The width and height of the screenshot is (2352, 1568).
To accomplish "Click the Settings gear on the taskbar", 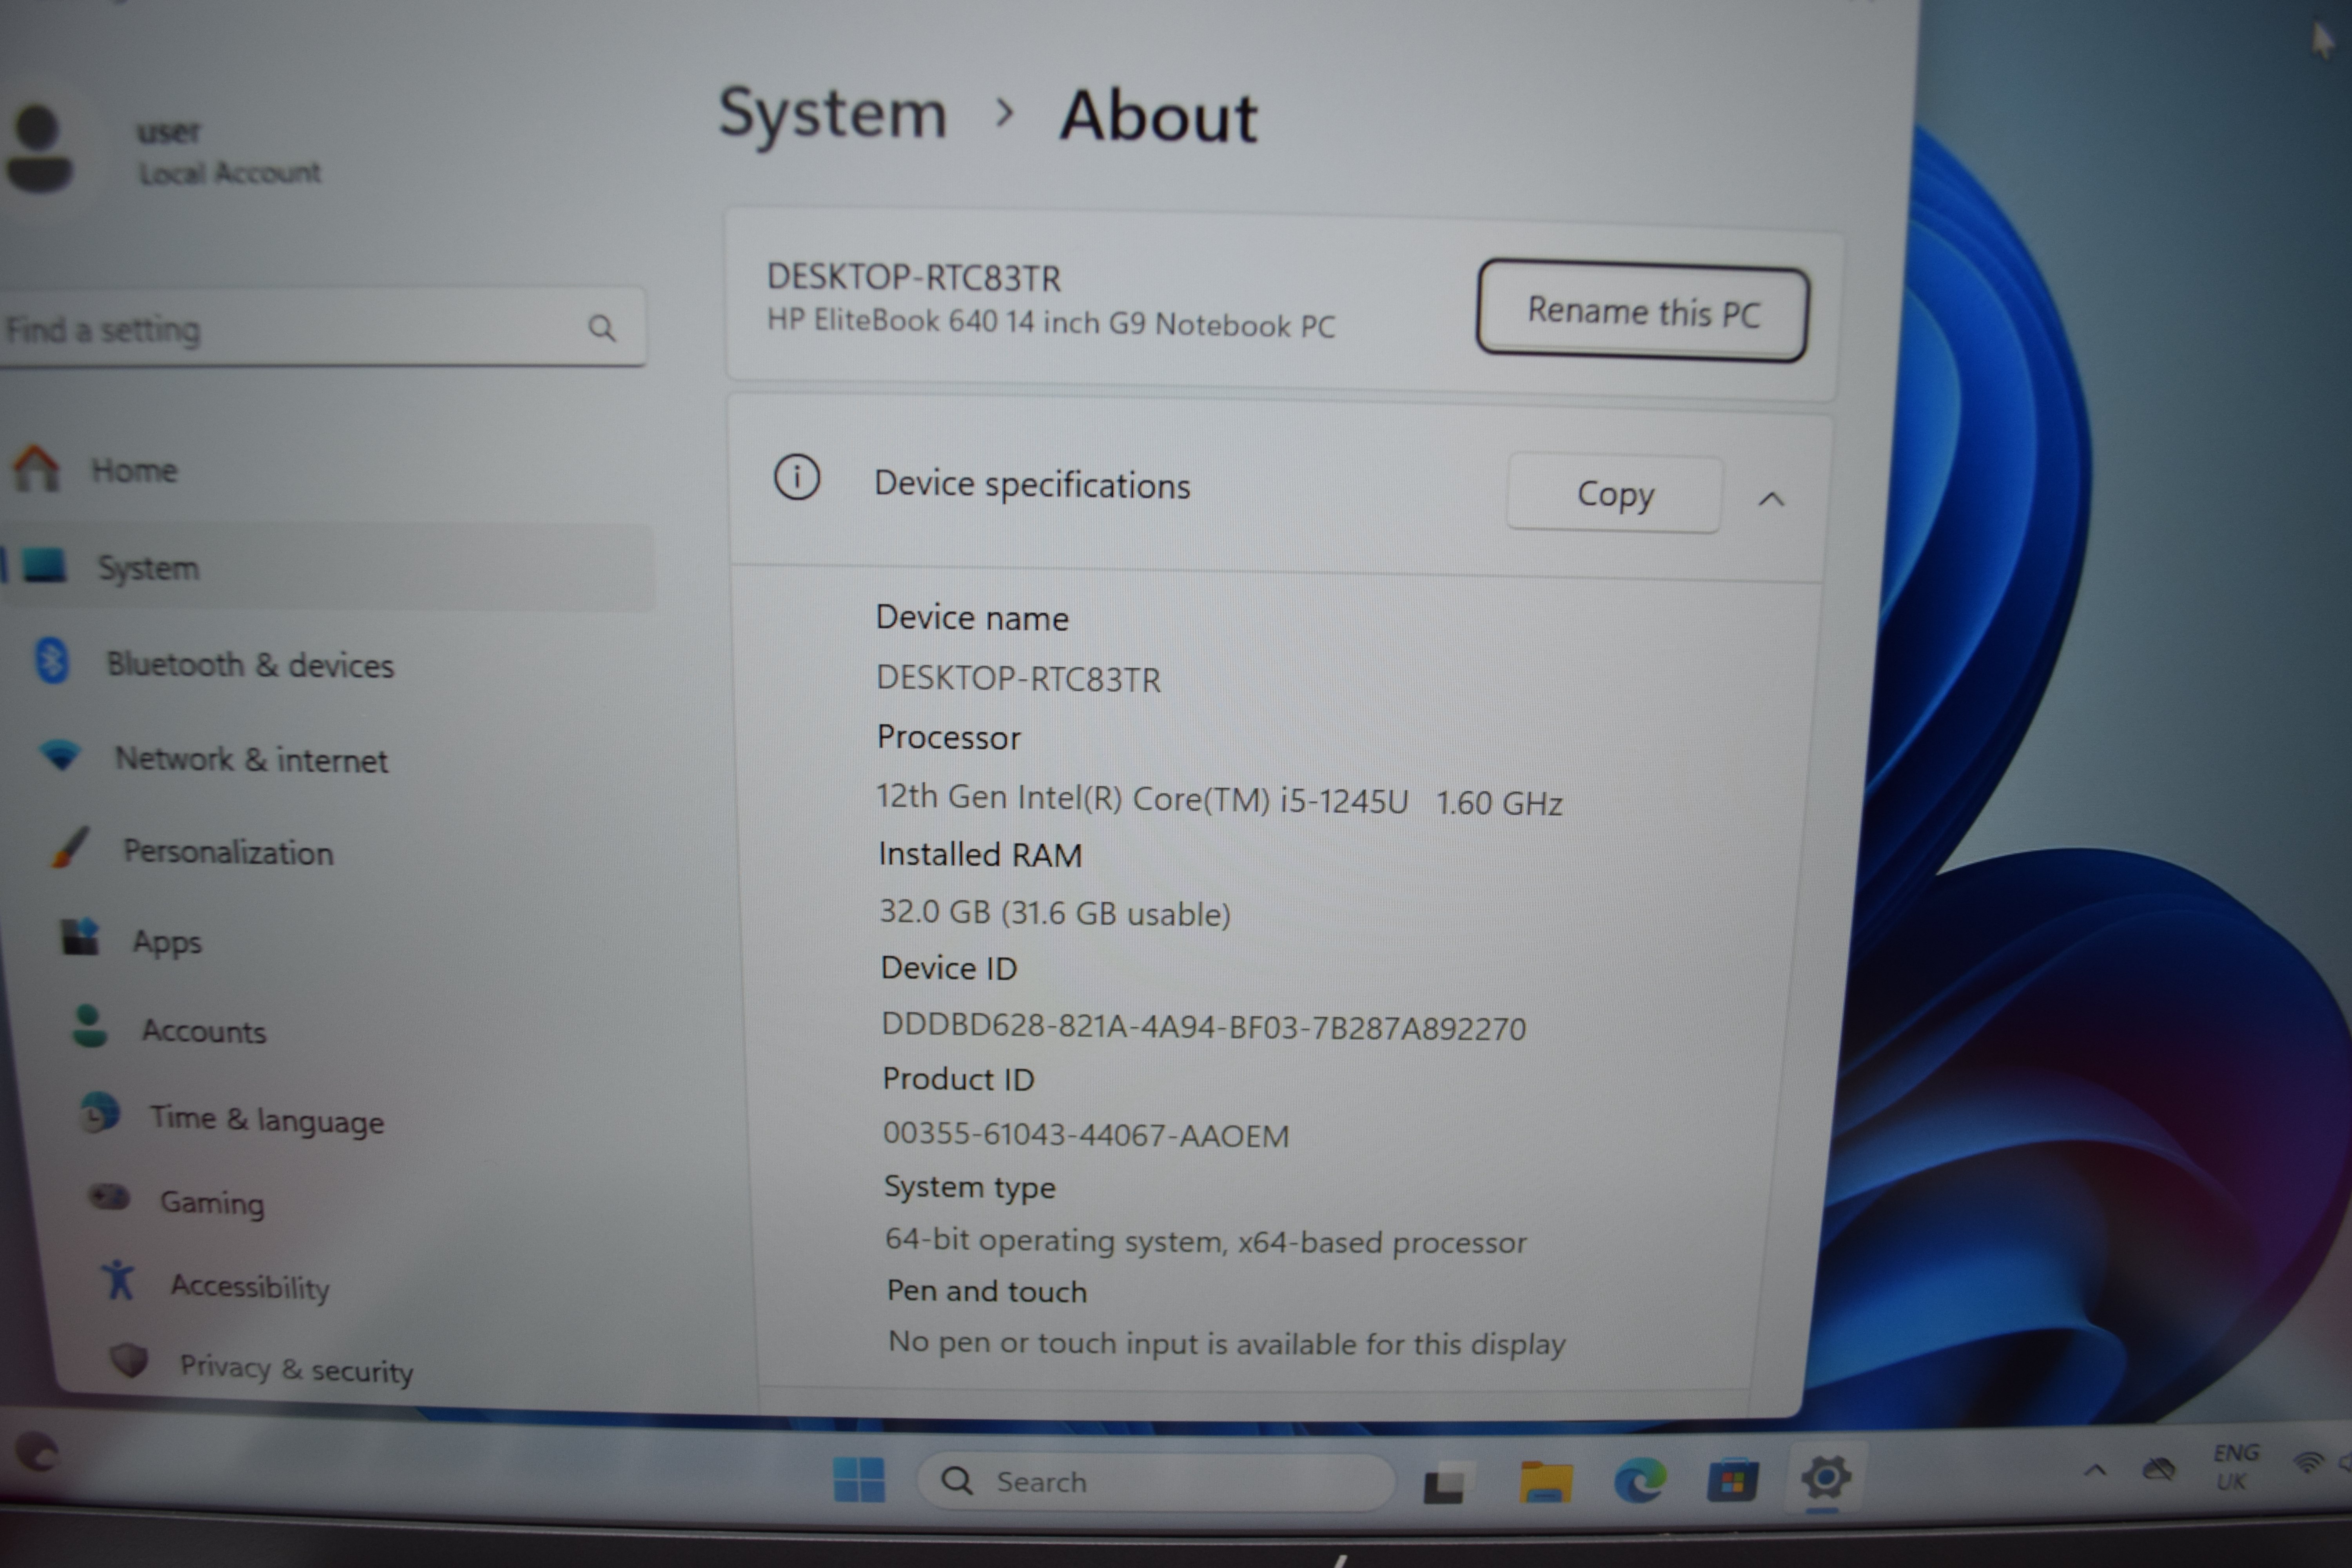I will coord(1826,1478).
